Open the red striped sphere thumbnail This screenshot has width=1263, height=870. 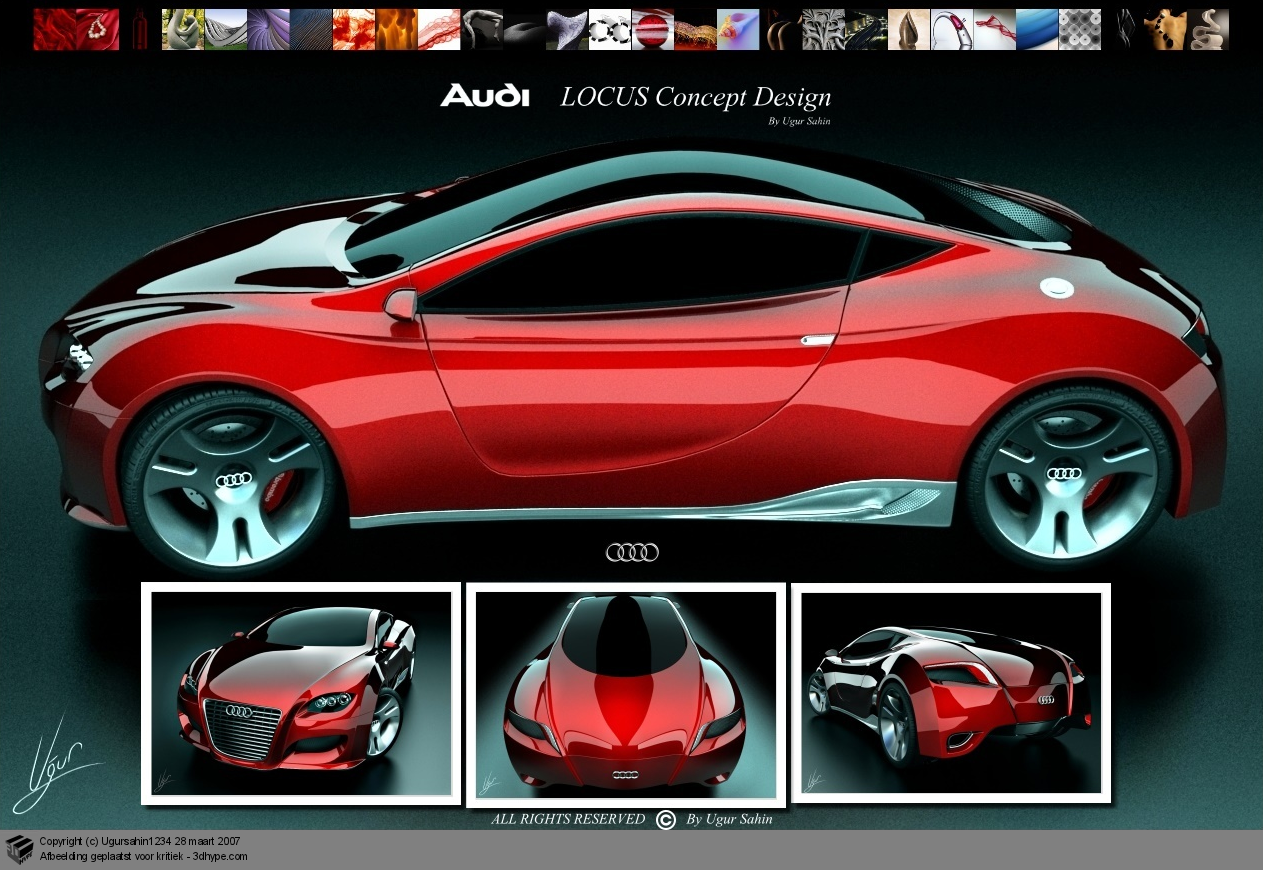[x=652, y=29]
